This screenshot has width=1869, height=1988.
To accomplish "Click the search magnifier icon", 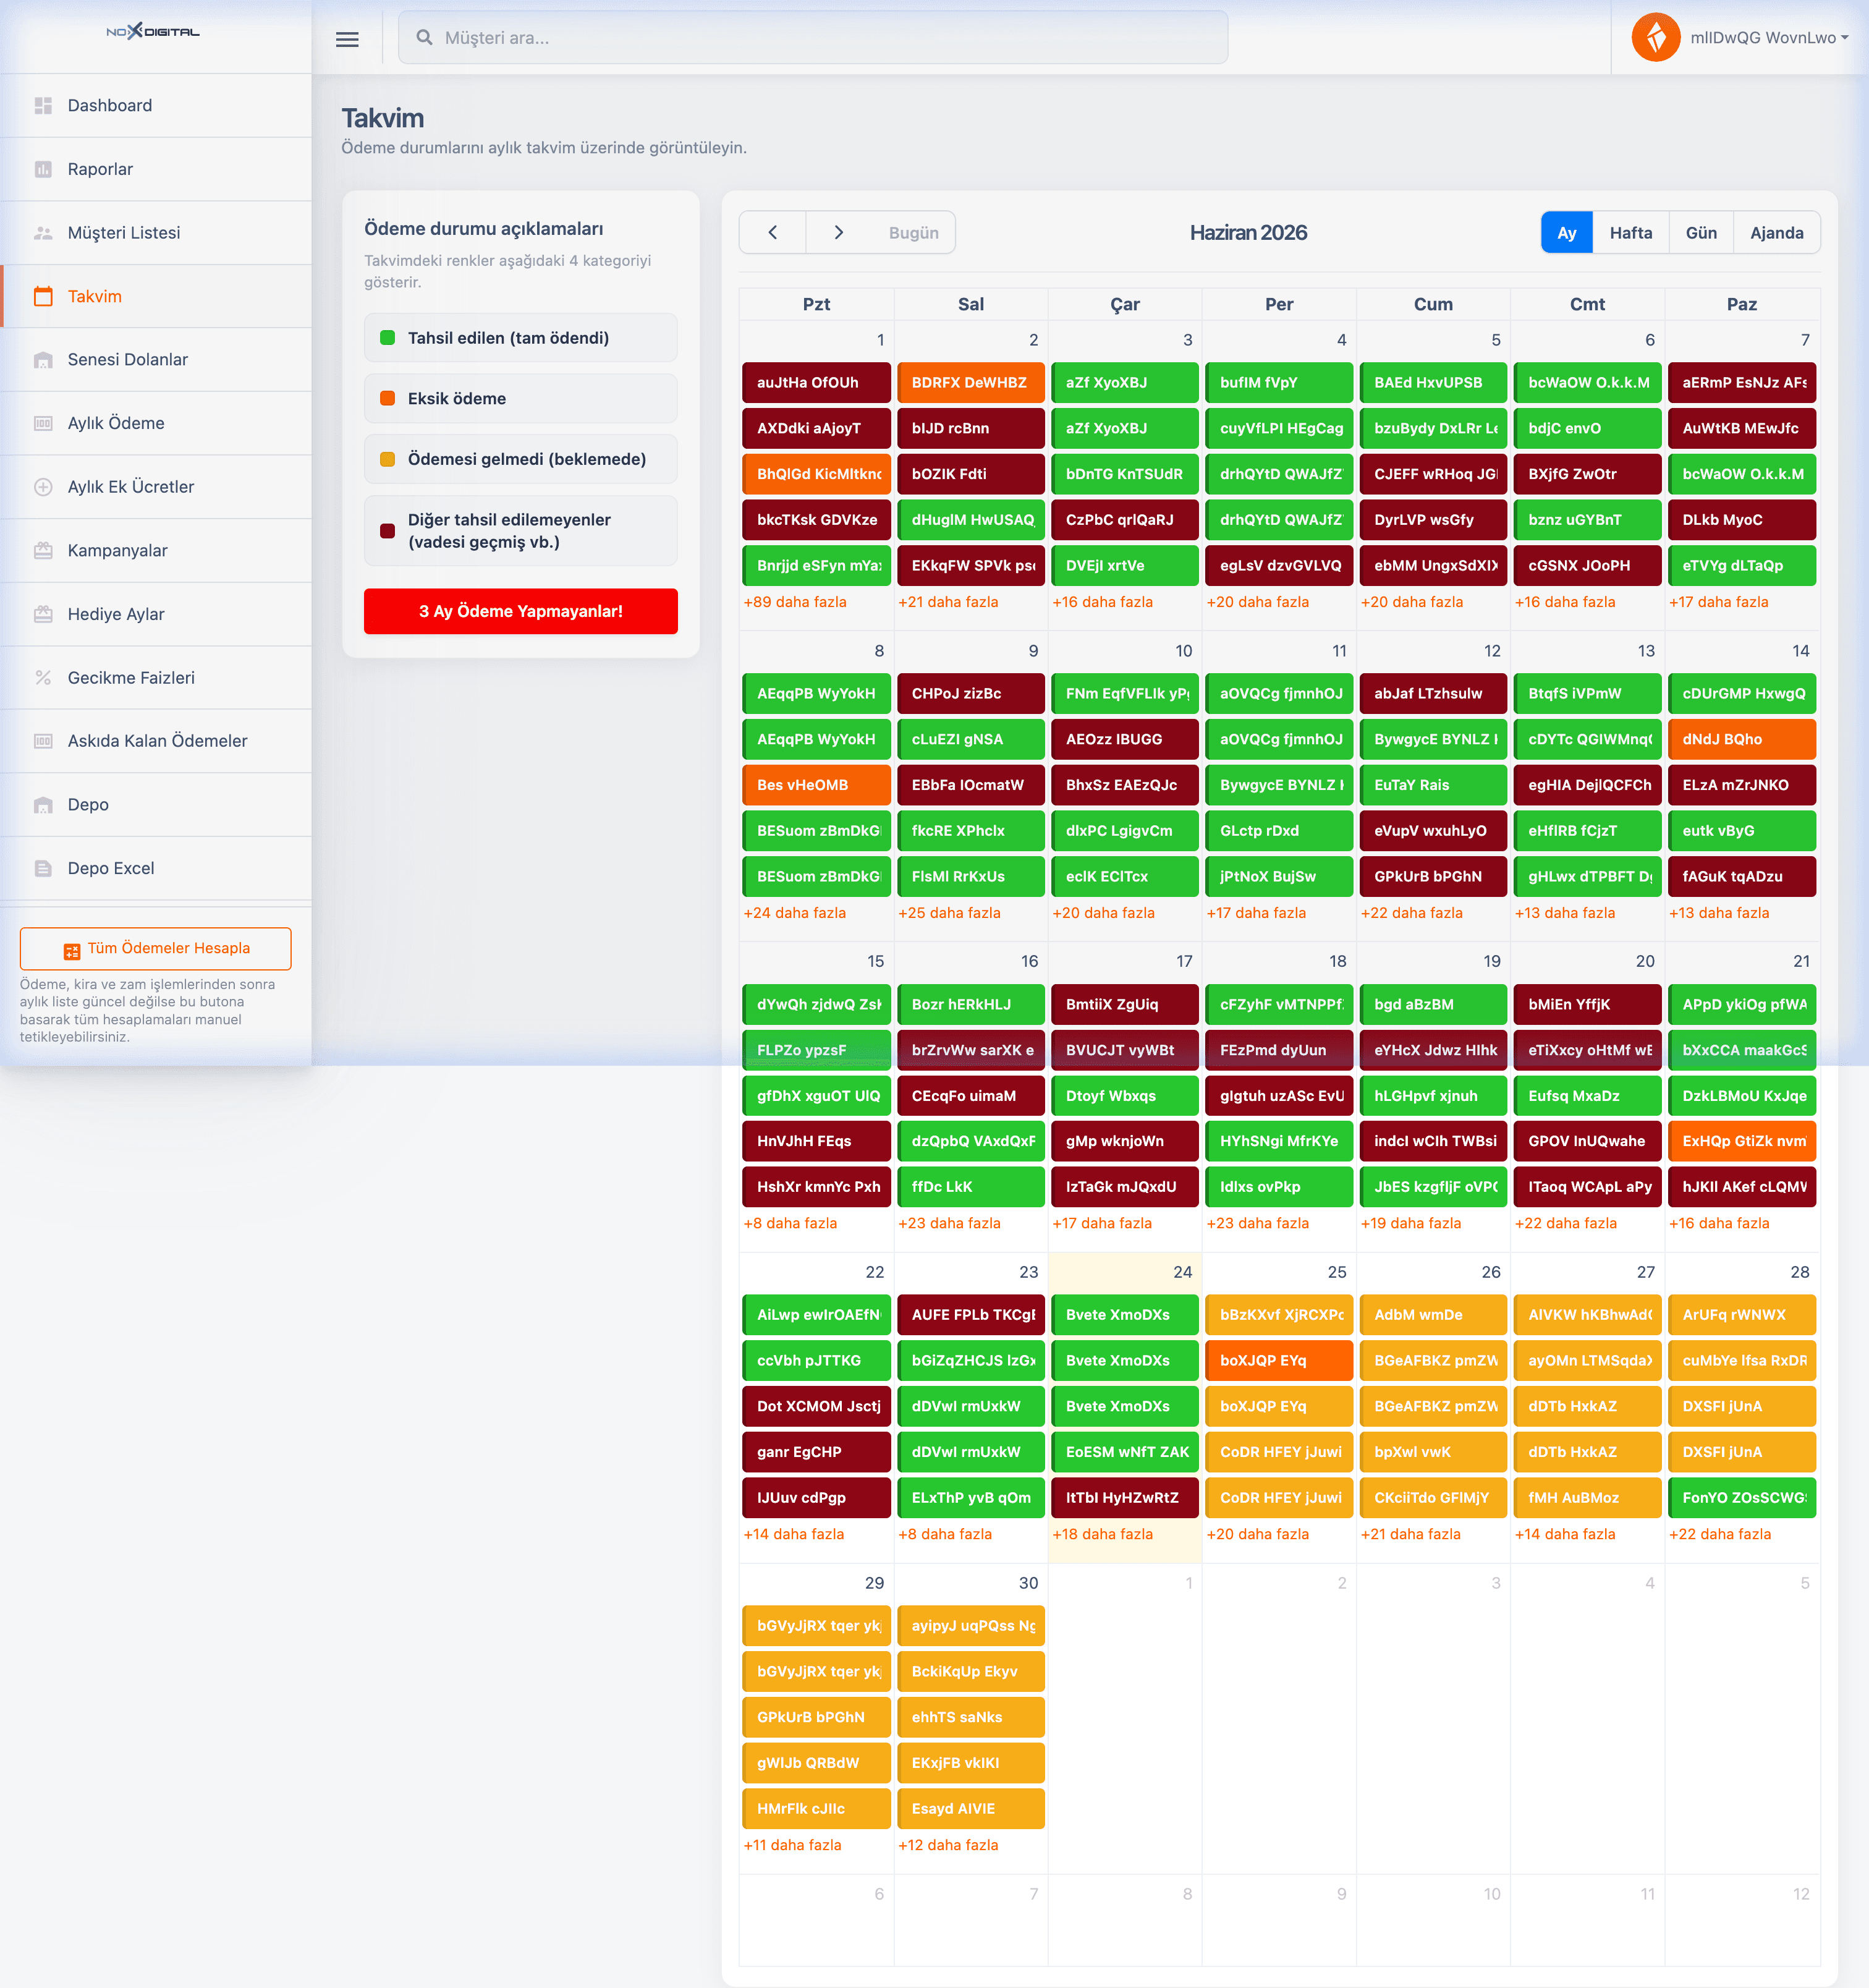I will pos(424,37).
